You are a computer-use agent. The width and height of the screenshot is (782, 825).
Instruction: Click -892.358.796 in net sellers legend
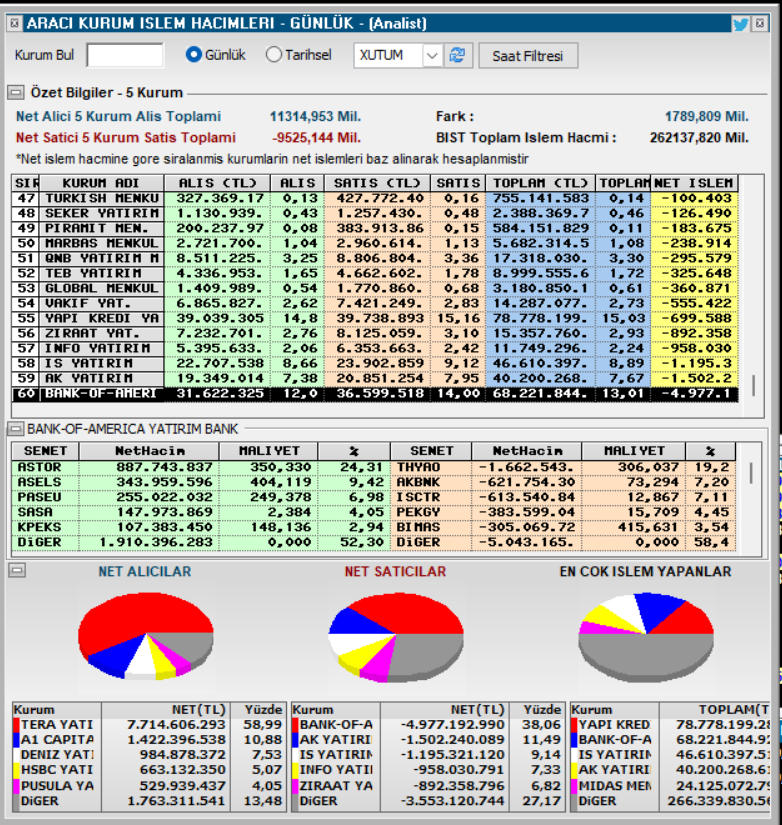[x=459, y=786]
